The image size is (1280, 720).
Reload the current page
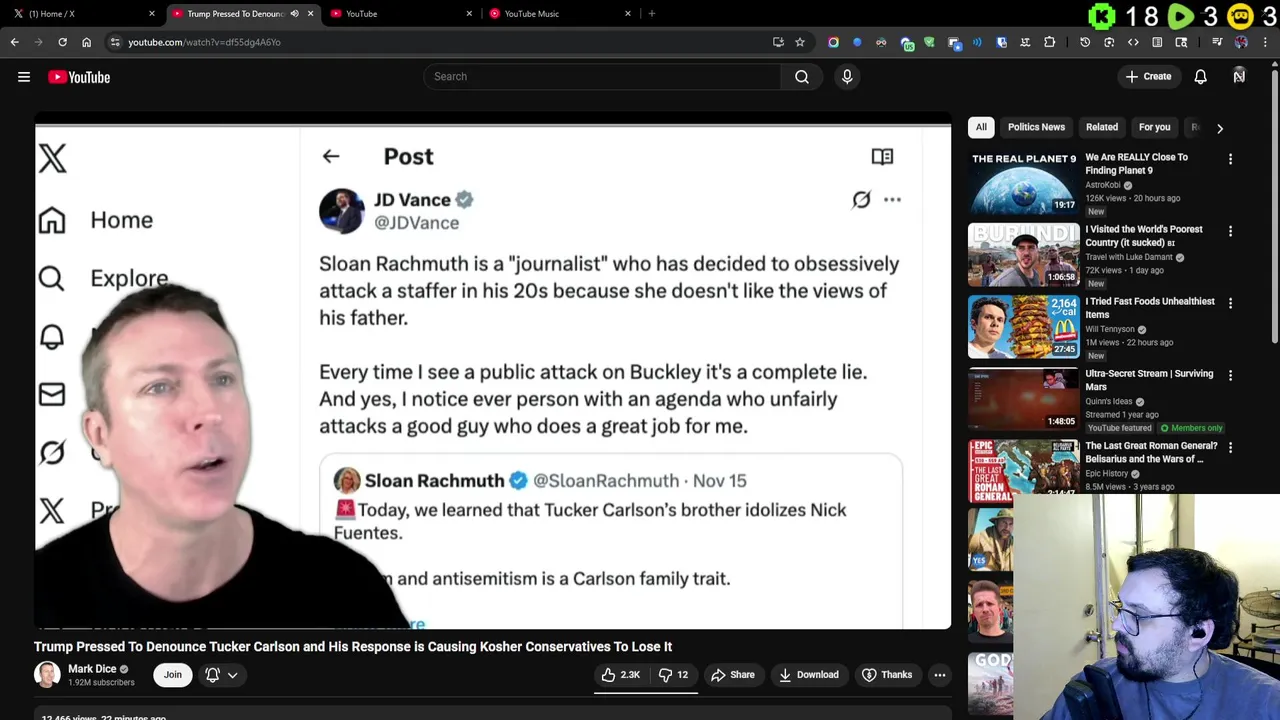(62, 42)
